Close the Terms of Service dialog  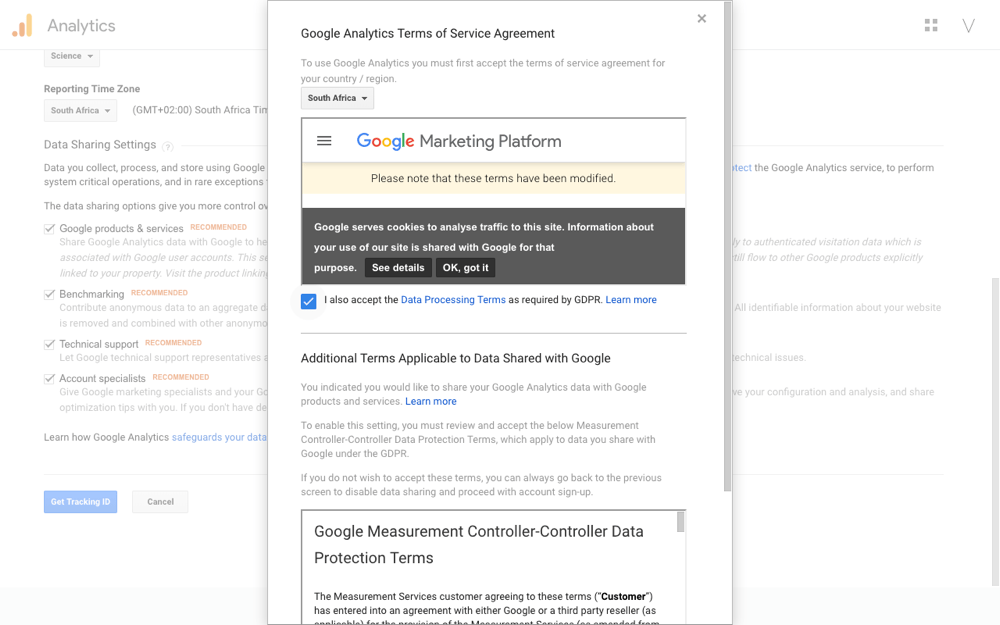[x=702, y=18]
